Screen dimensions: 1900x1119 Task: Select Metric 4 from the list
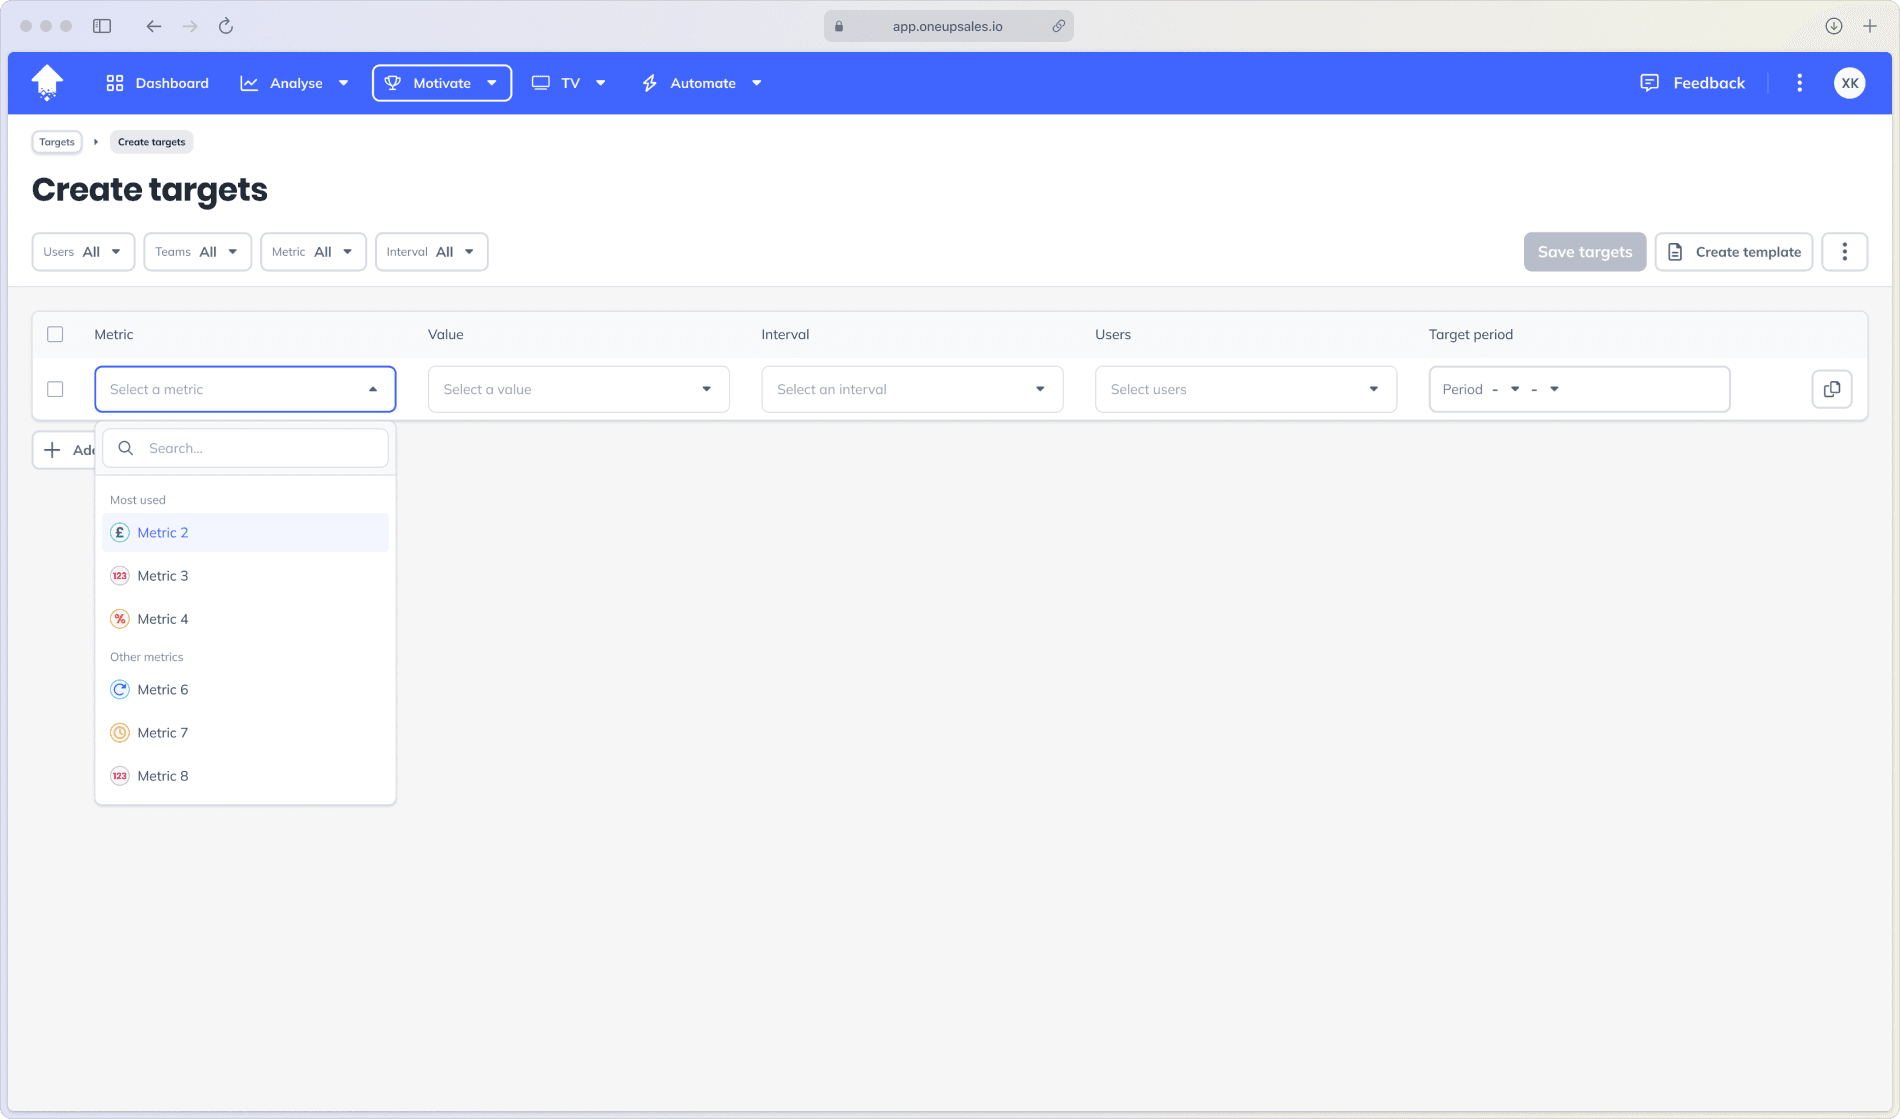[245, 619]
